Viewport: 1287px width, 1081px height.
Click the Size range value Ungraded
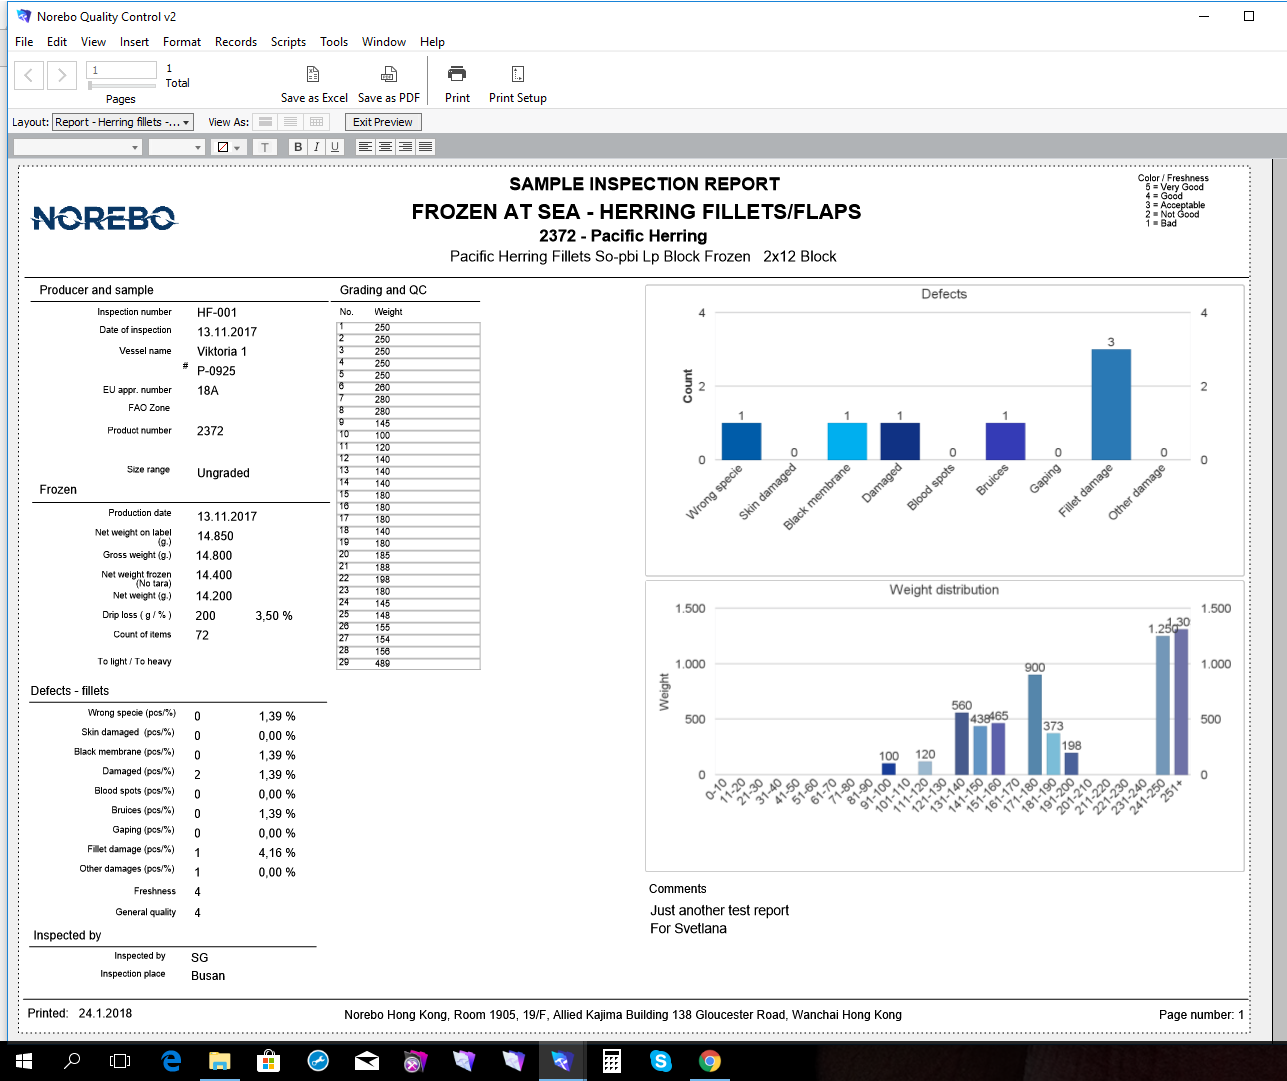tap(223, 473)
